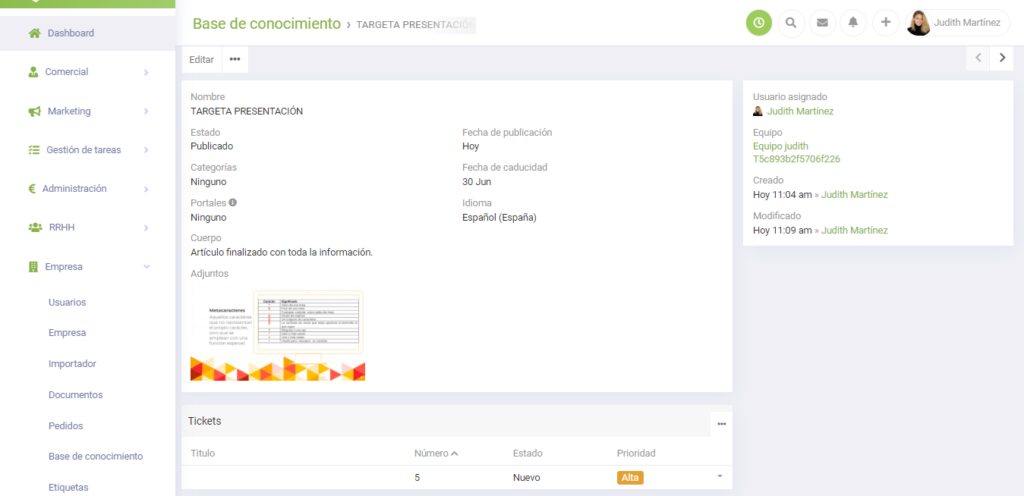This screenshot has width=1024, height=496.
Task: Click the Editar button
Action: 201,59
